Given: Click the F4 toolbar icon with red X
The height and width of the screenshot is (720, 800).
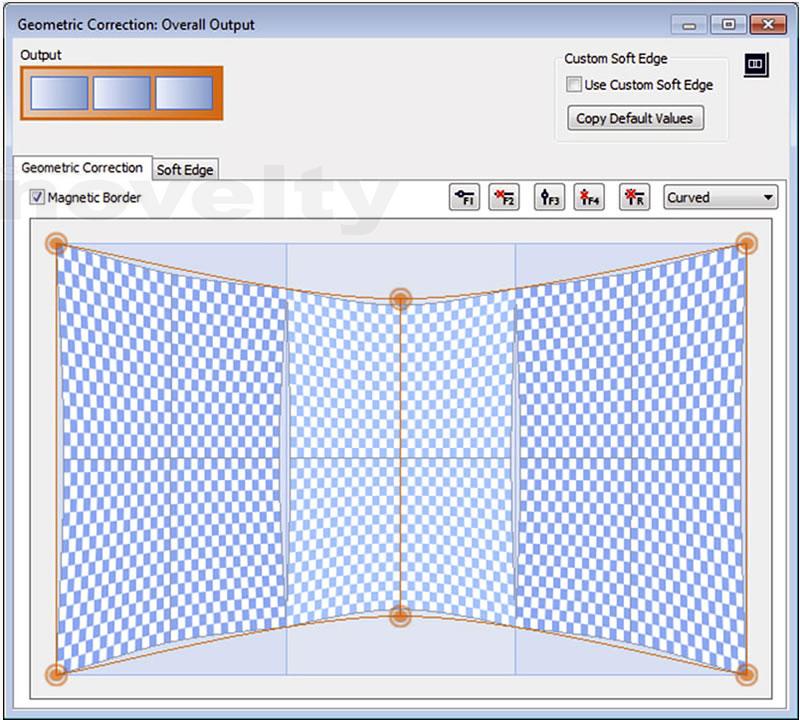Looking at the screenshot, I should tap(588, 197).
